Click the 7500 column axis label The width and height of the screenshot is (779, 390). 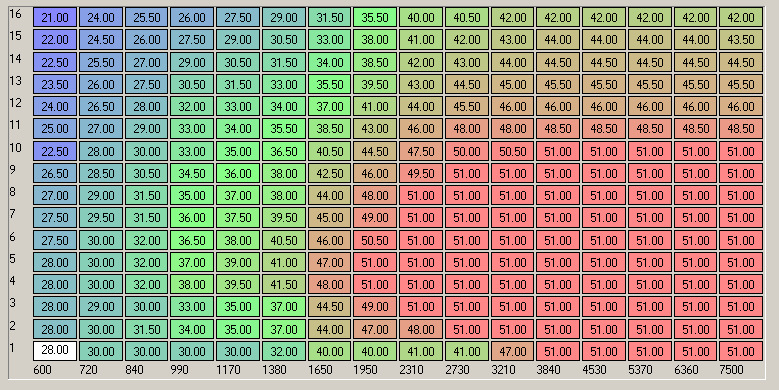(x=731, y=370)
